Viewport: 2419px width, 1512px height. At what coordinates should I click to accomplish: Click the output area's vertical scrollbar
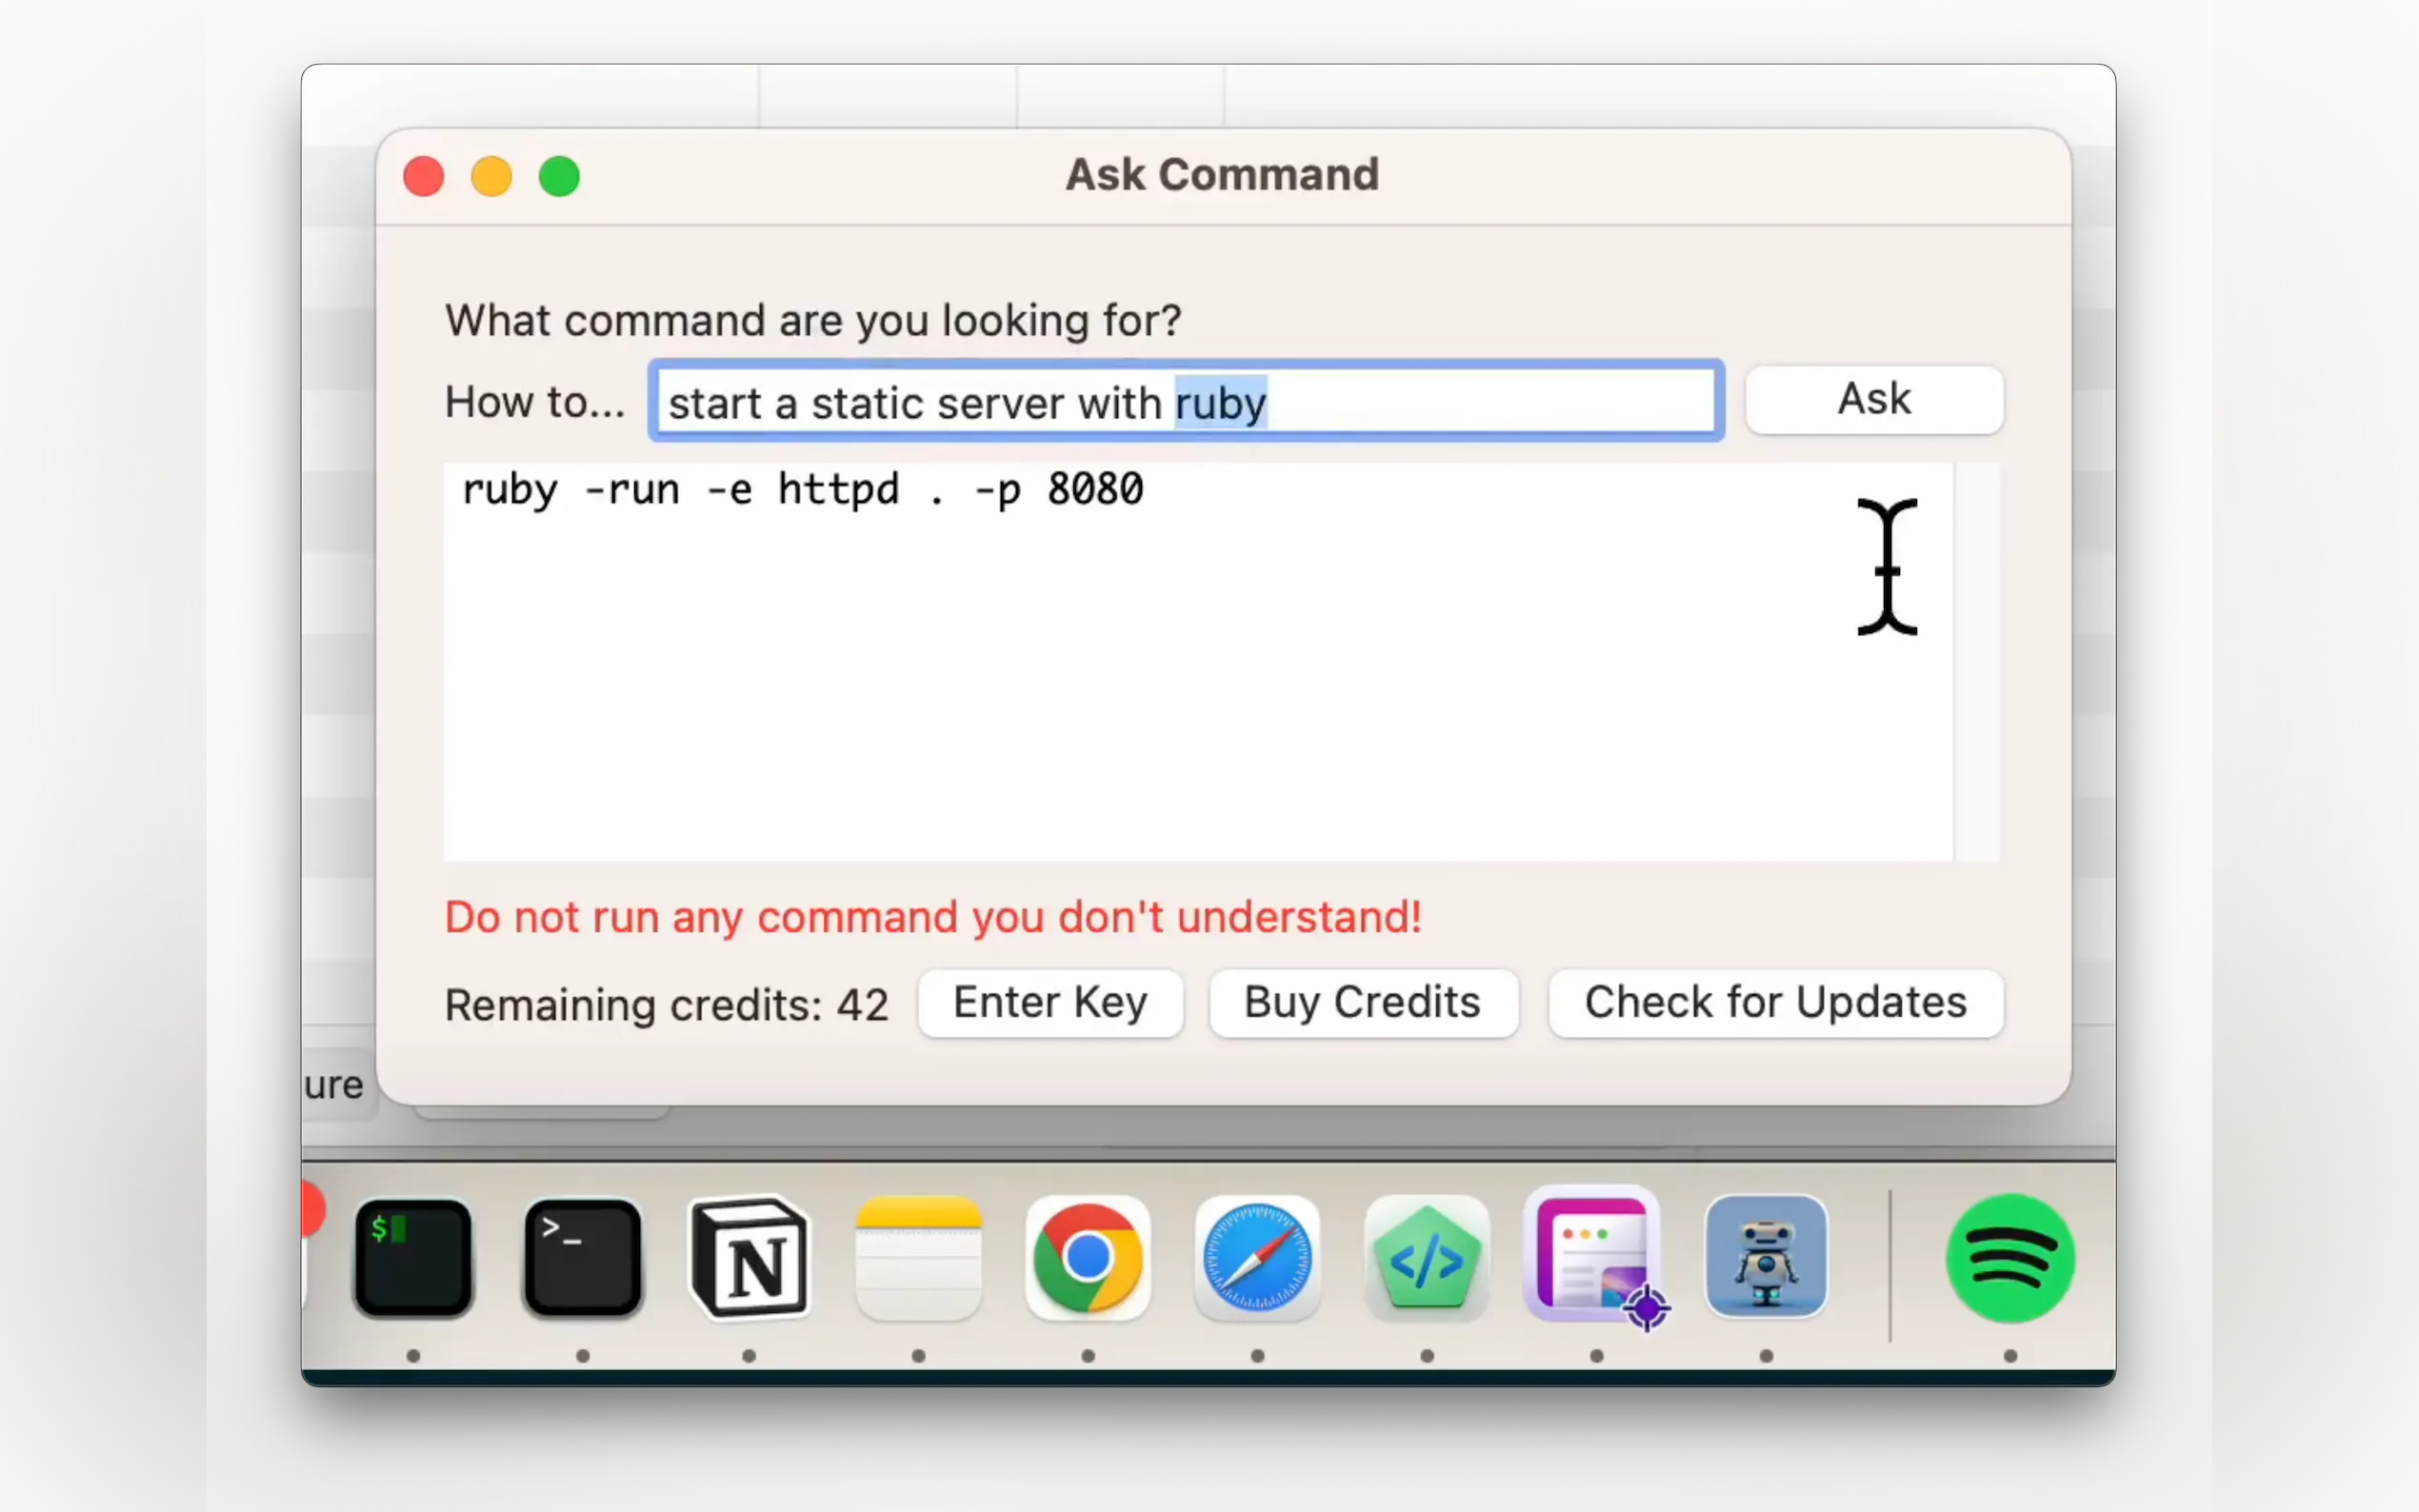point(1976,660)
